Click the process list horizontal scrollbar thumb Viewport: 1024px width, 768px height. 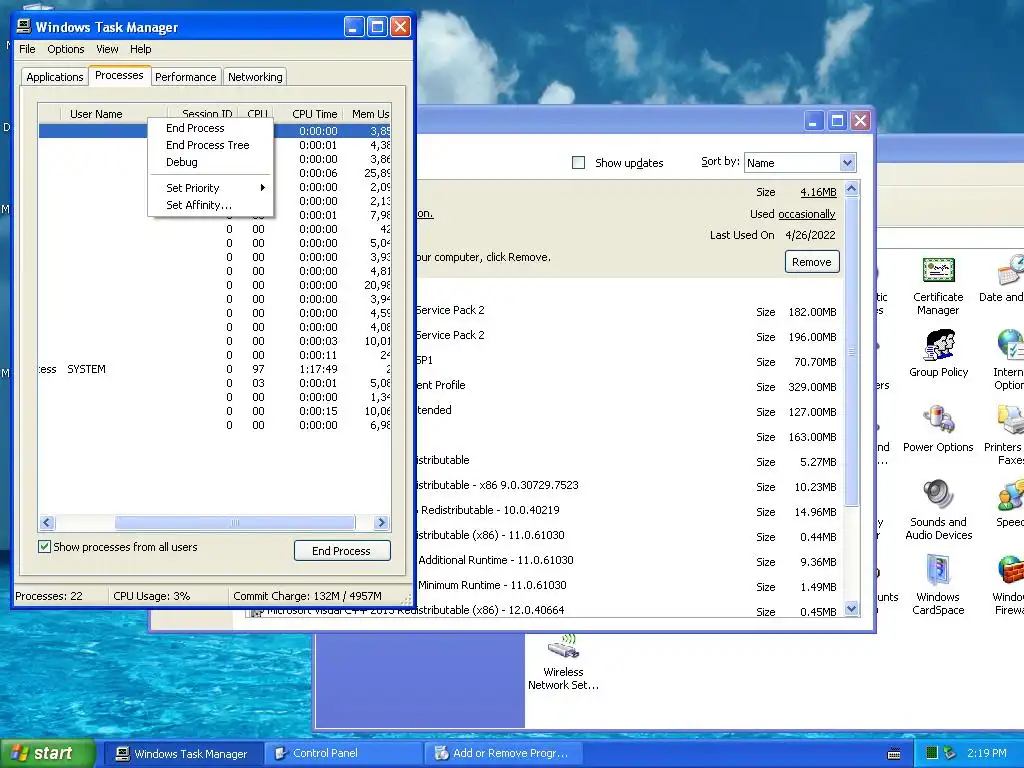(x=235, y=522)
